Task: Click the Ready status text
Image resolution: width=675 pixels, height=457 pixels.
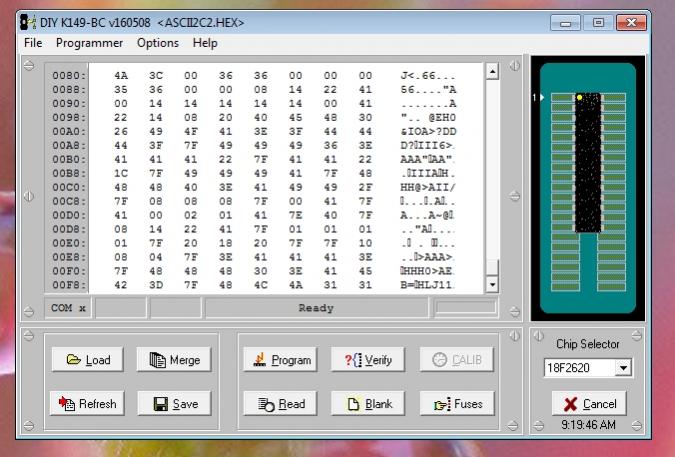Action: pyautogui.click(x=316, y=308)
